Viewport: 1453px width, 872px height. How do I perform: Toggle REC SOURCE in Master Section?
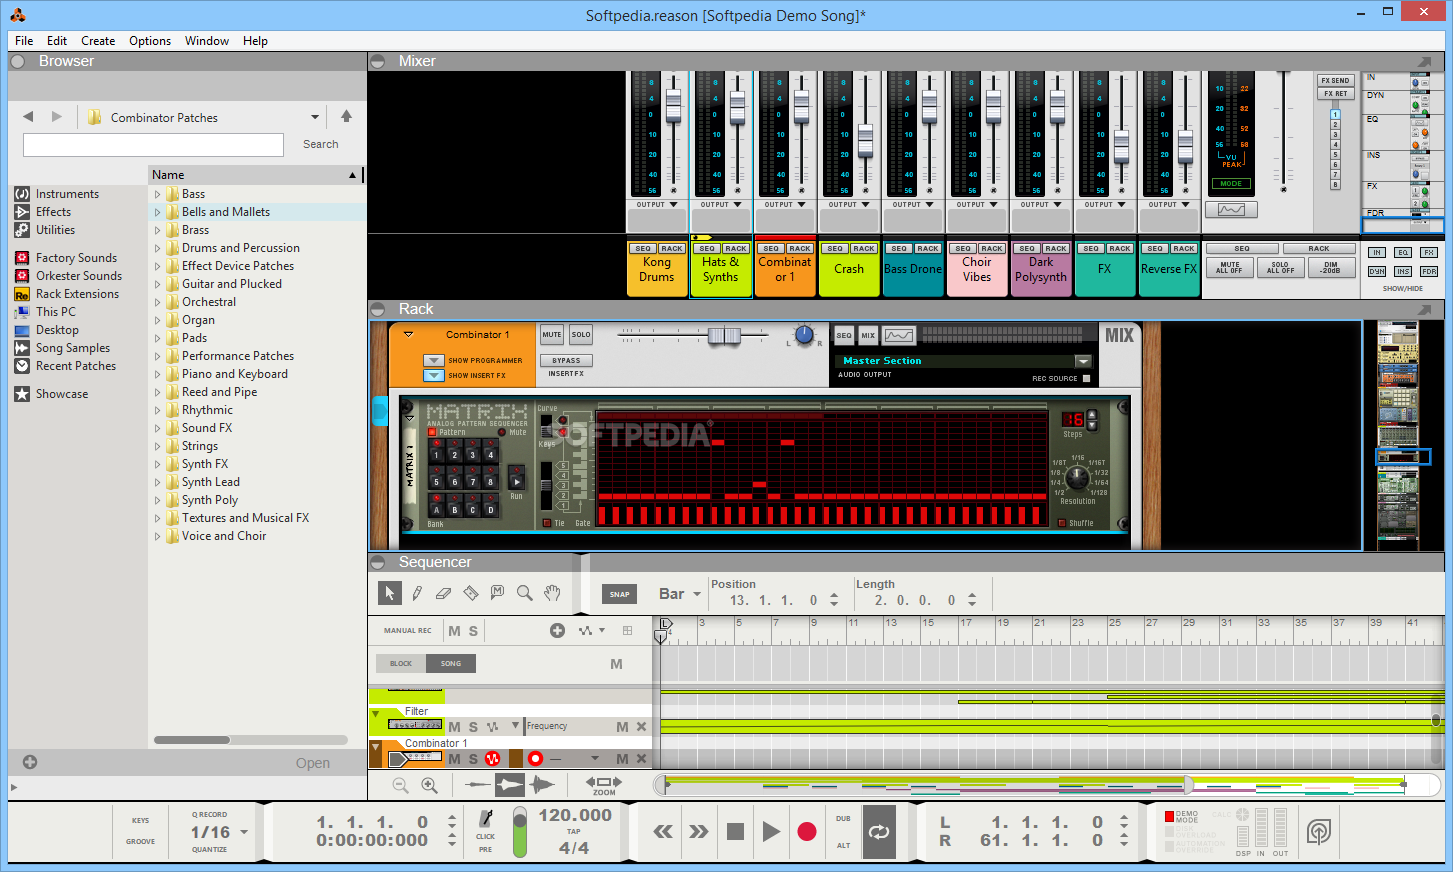coord(1086,378)
